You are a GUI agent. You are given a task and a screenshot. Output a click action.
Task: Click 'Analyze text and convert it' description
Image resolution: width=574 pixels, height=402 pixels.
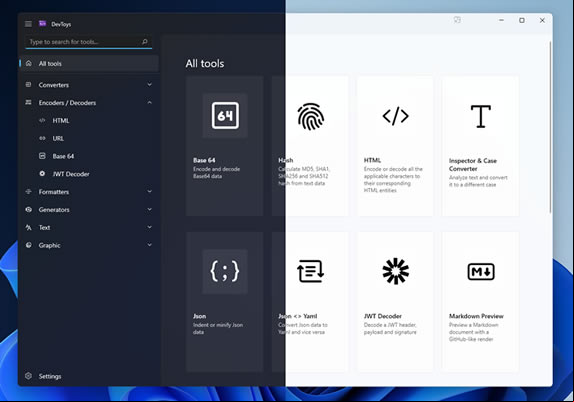point(478,181)
